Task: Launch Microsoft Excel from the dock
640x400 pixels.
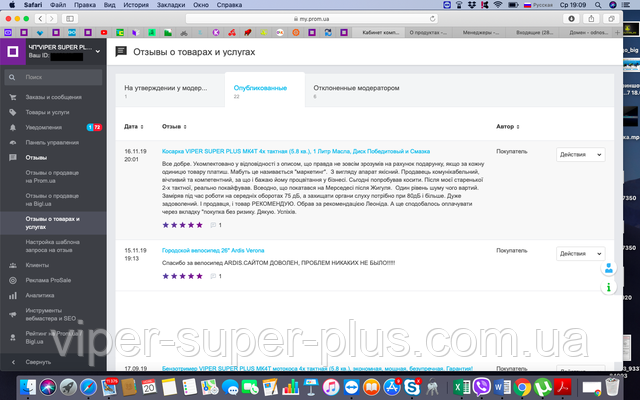Action: pyautogui.click(x=462, y=387)
